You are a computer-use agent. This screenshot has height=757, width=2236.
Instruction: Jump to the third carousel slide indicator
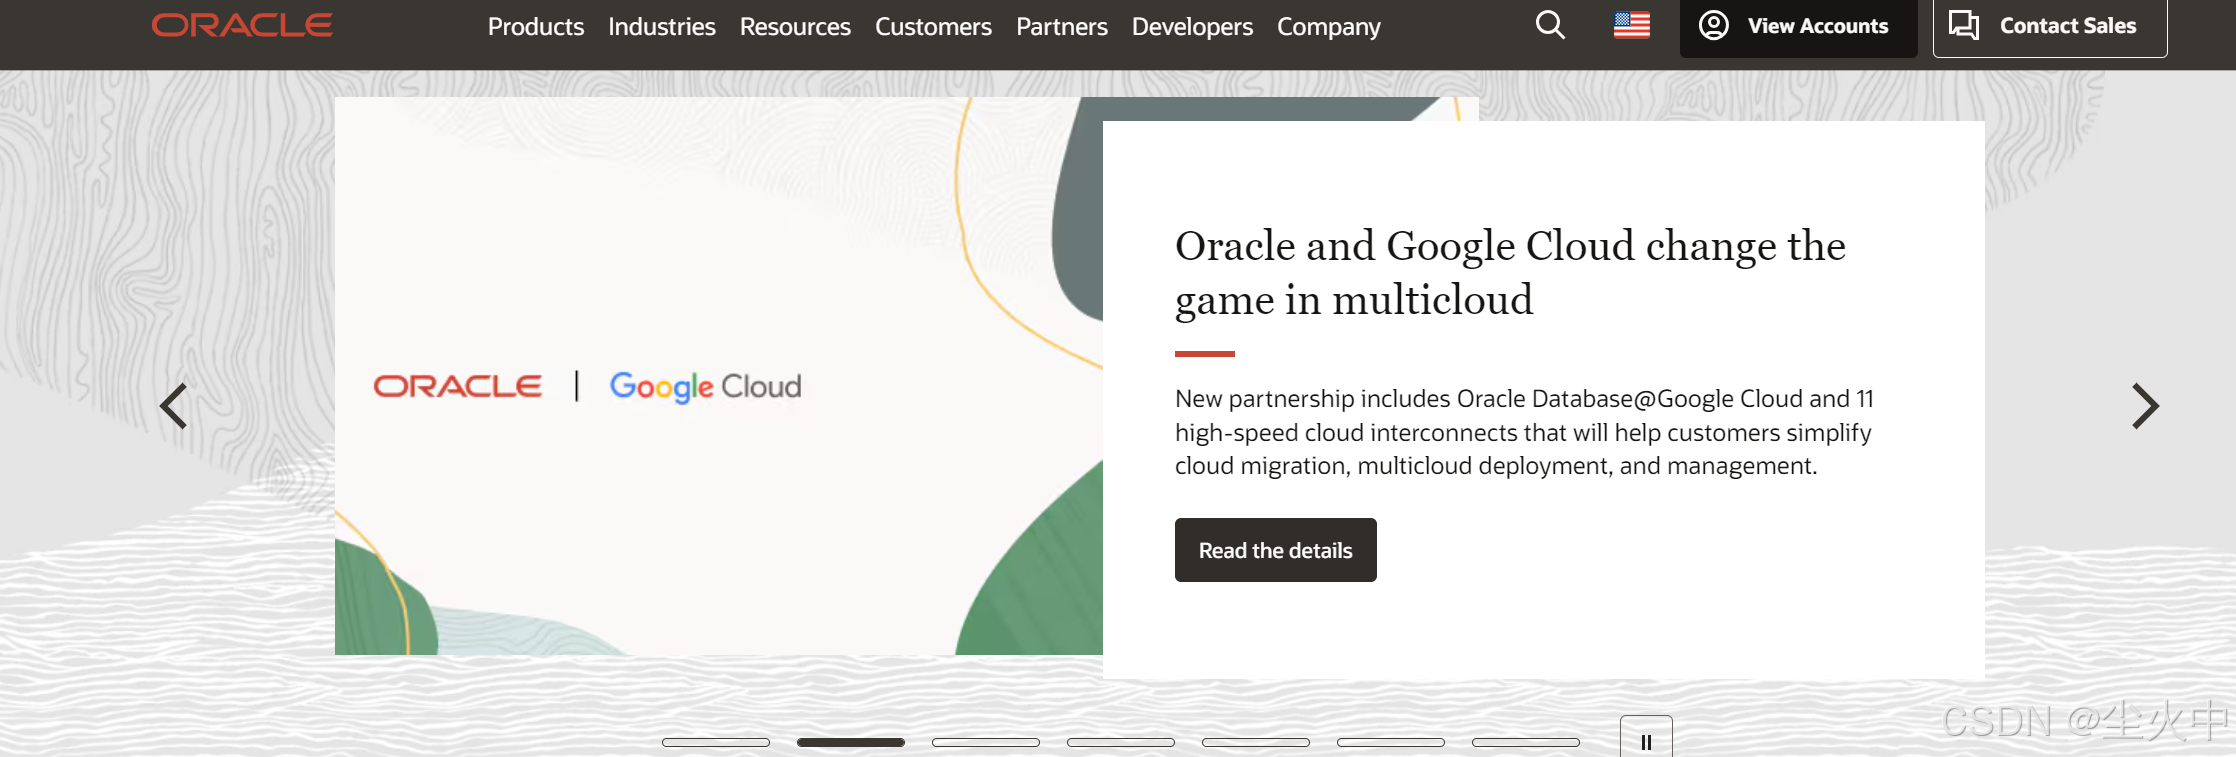(x=986, y=742)
